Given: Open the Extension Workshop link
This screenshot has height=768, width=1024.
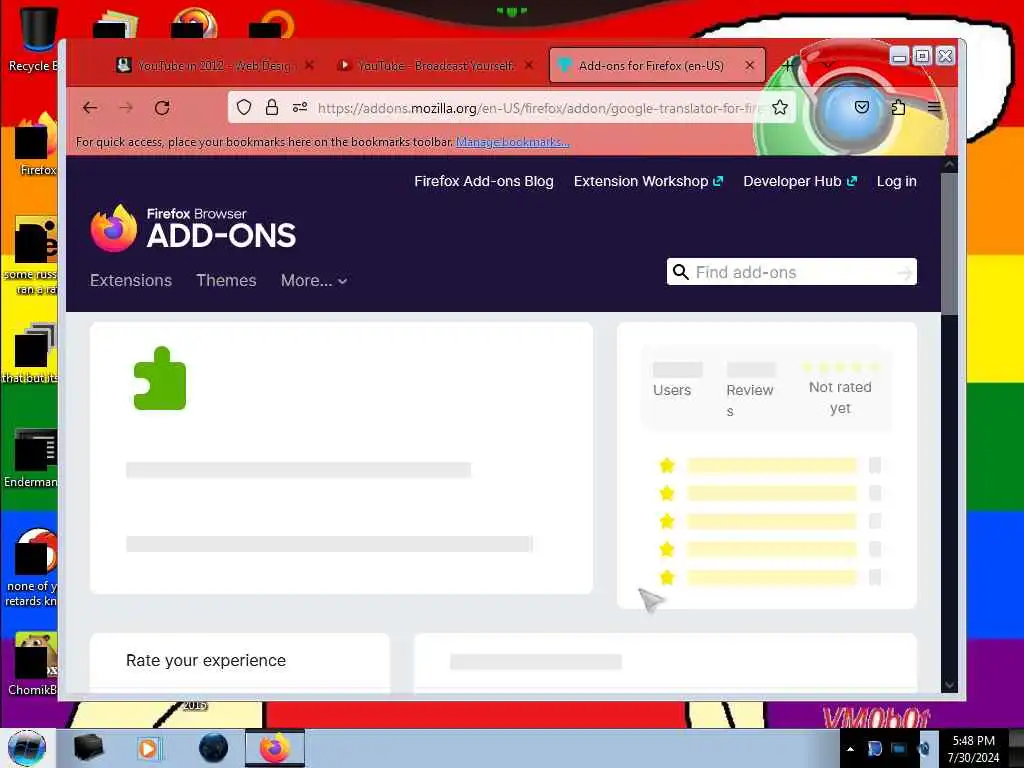Looking at the screenshot, I should [648, 182].
